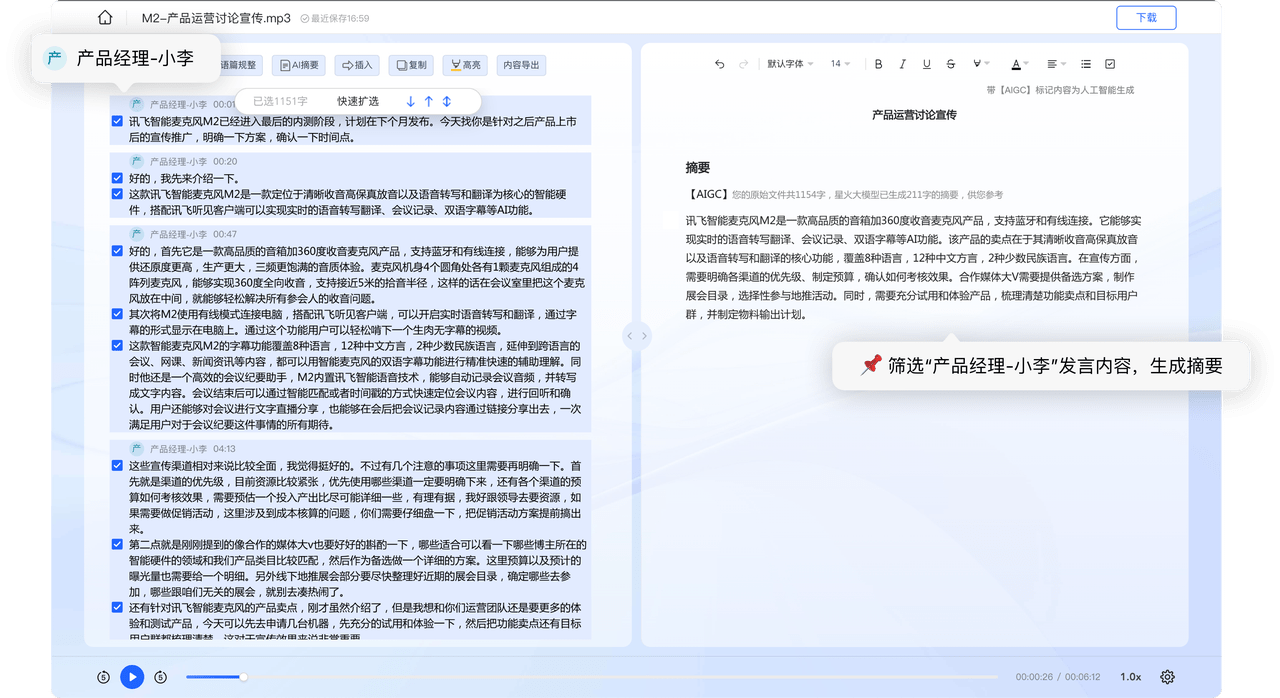Apply bold formatting in the editor
The height and width of the screenshot is (698, 1280).
pyautogui.click(x=877, y=63)
